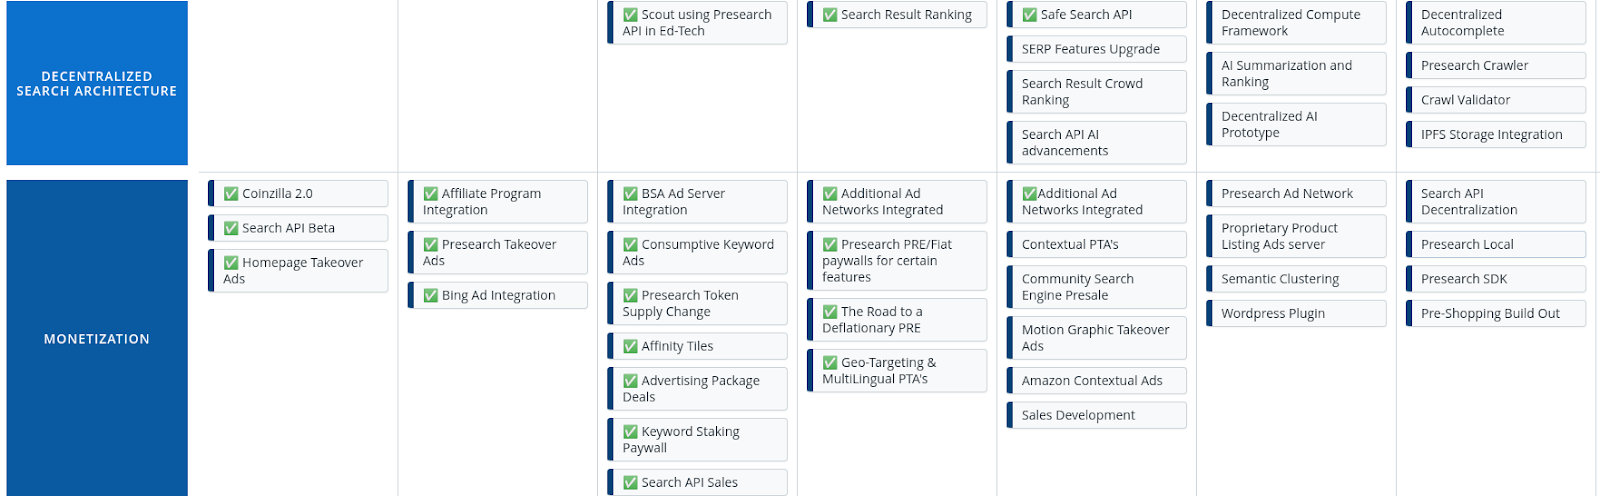This screenshot has height=496, width=1600.
Task: Open AI Summarization and Ranking card
Action: pyautogui.click(x=1297, y=73)
